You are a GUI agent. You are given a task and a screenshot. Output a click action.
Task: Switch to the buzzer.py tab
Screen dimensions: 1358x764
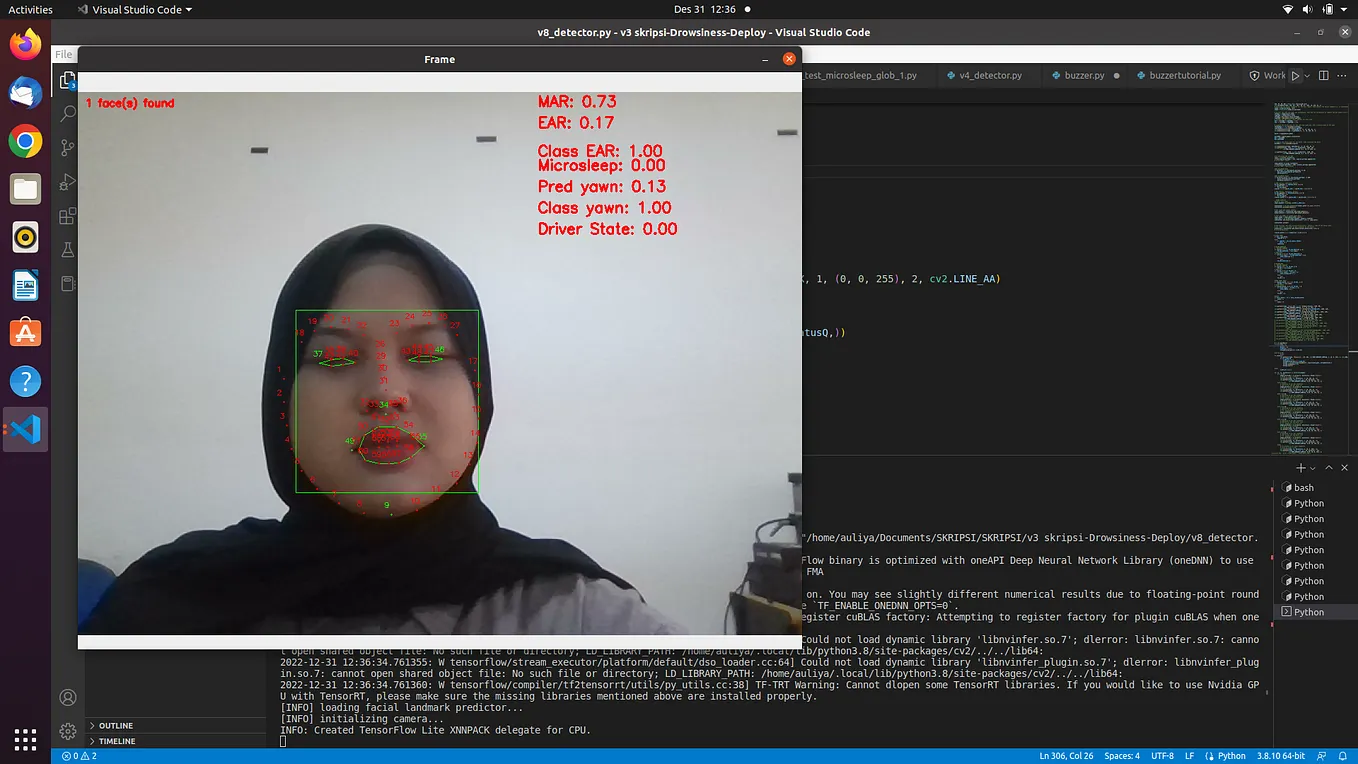pos(1086,75)
